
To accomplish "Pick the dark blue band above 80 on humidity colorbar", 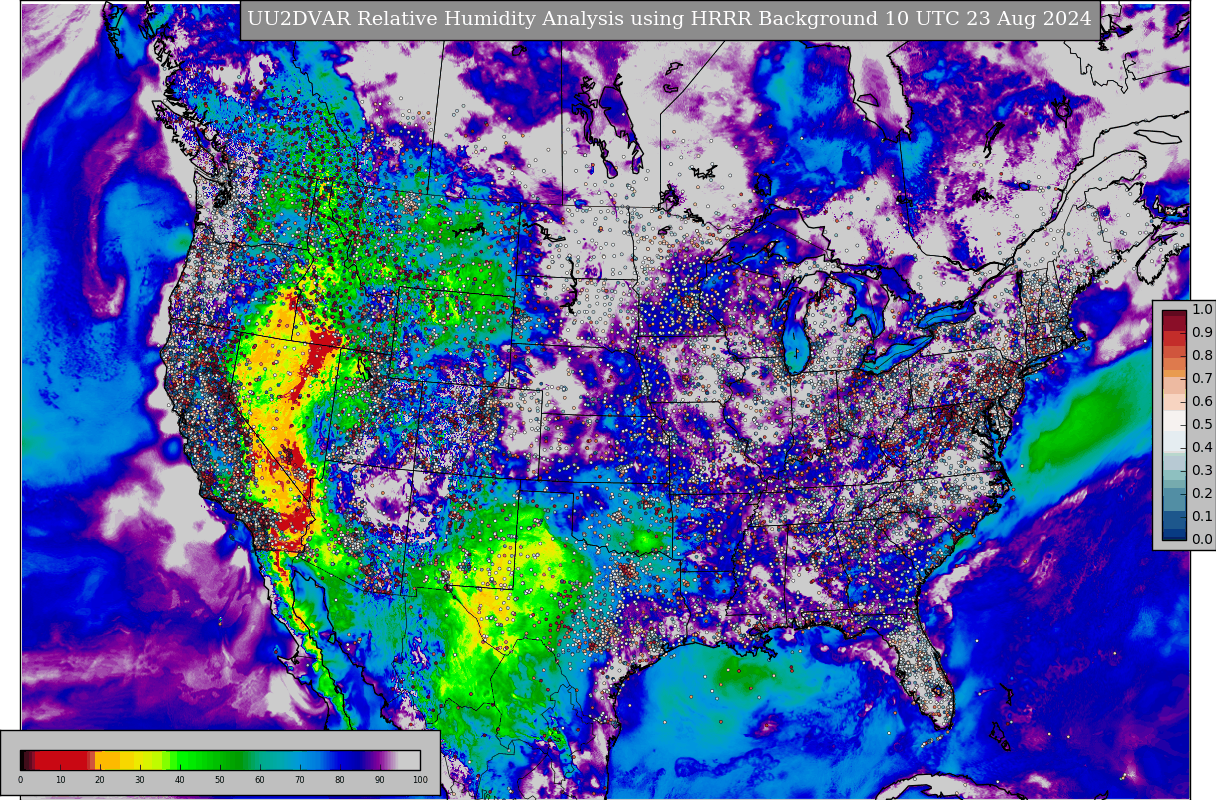I will point(340,760).
